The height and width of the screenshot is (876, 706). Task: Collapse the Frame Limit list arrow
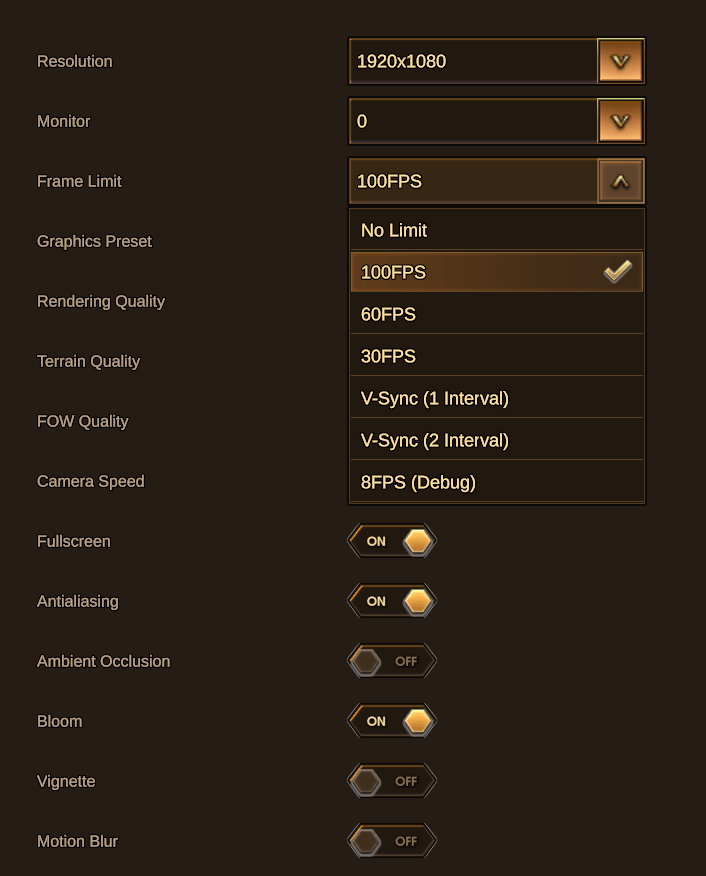[x=620, y=182]
